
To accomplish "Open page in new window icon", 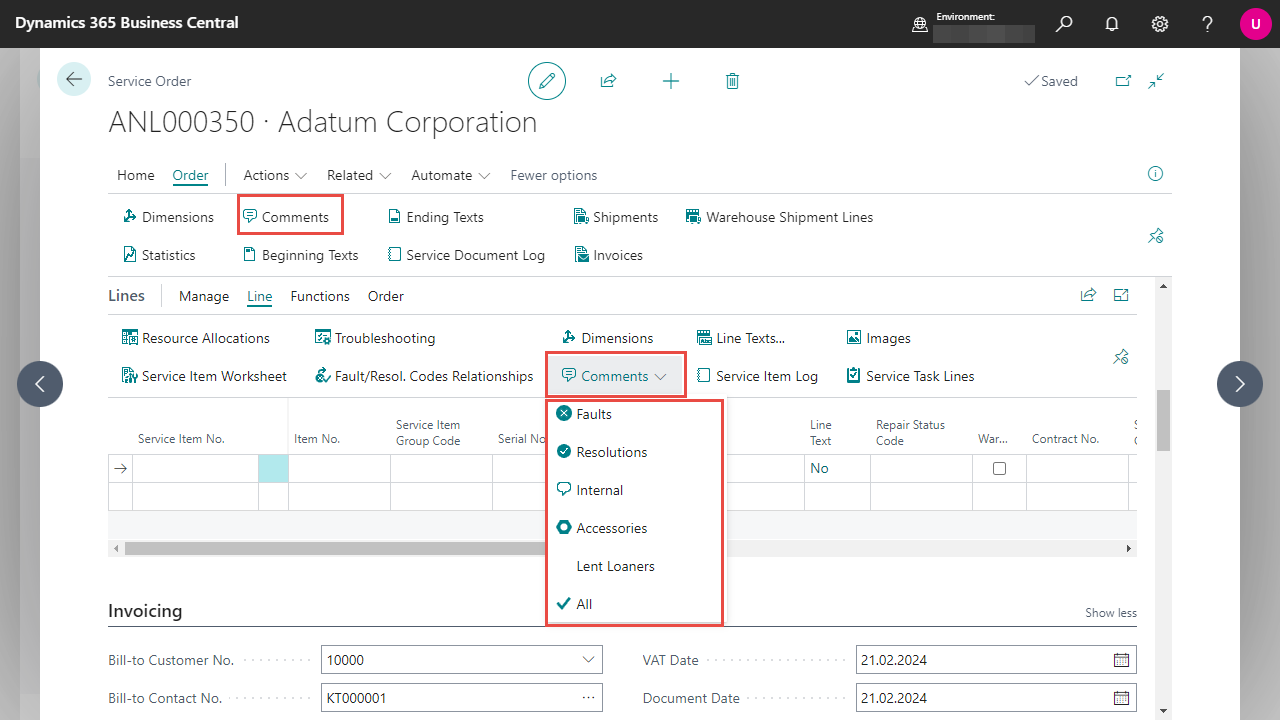I will tap(1123, 81).
